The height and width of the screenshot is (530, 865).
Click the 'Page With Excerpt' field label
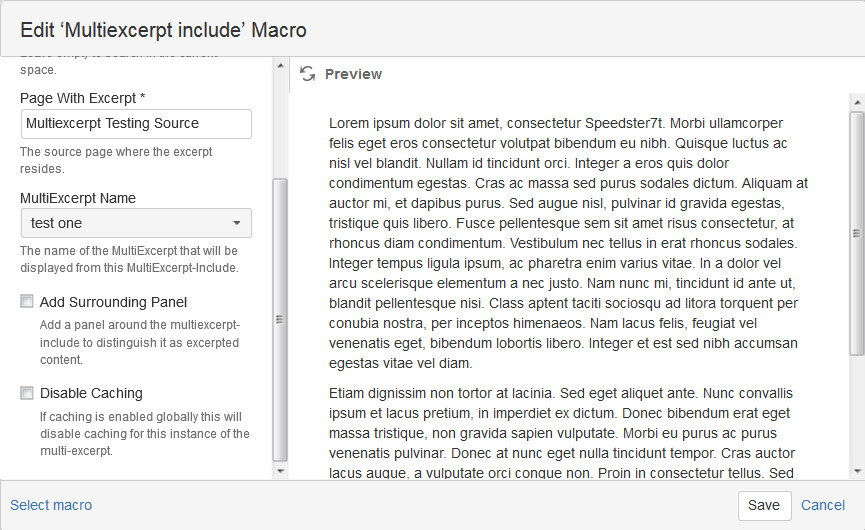(83, 98)
